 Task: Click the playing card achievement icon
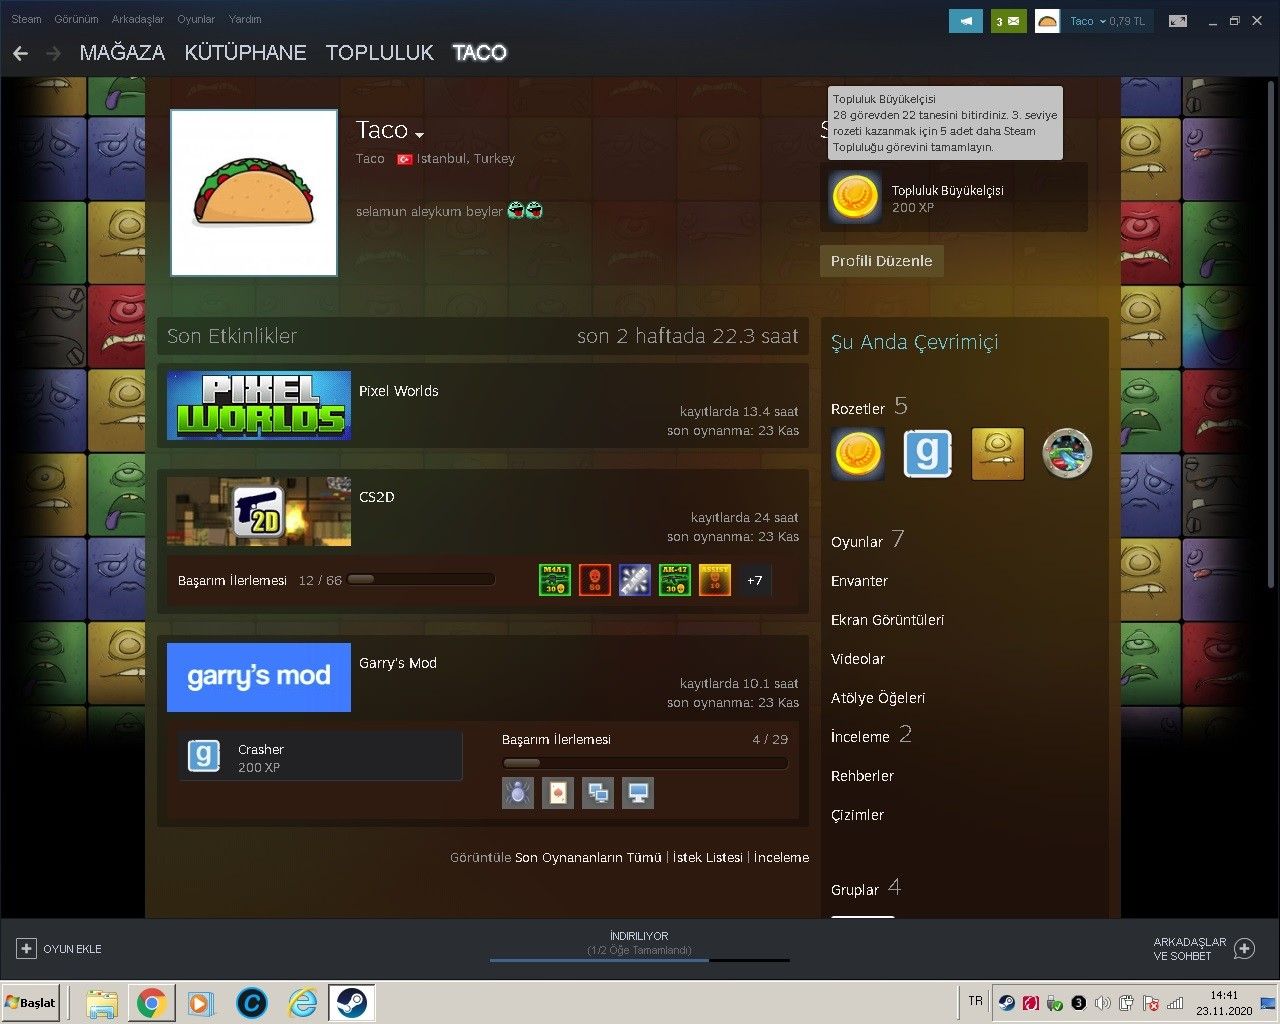click(558, 794)
